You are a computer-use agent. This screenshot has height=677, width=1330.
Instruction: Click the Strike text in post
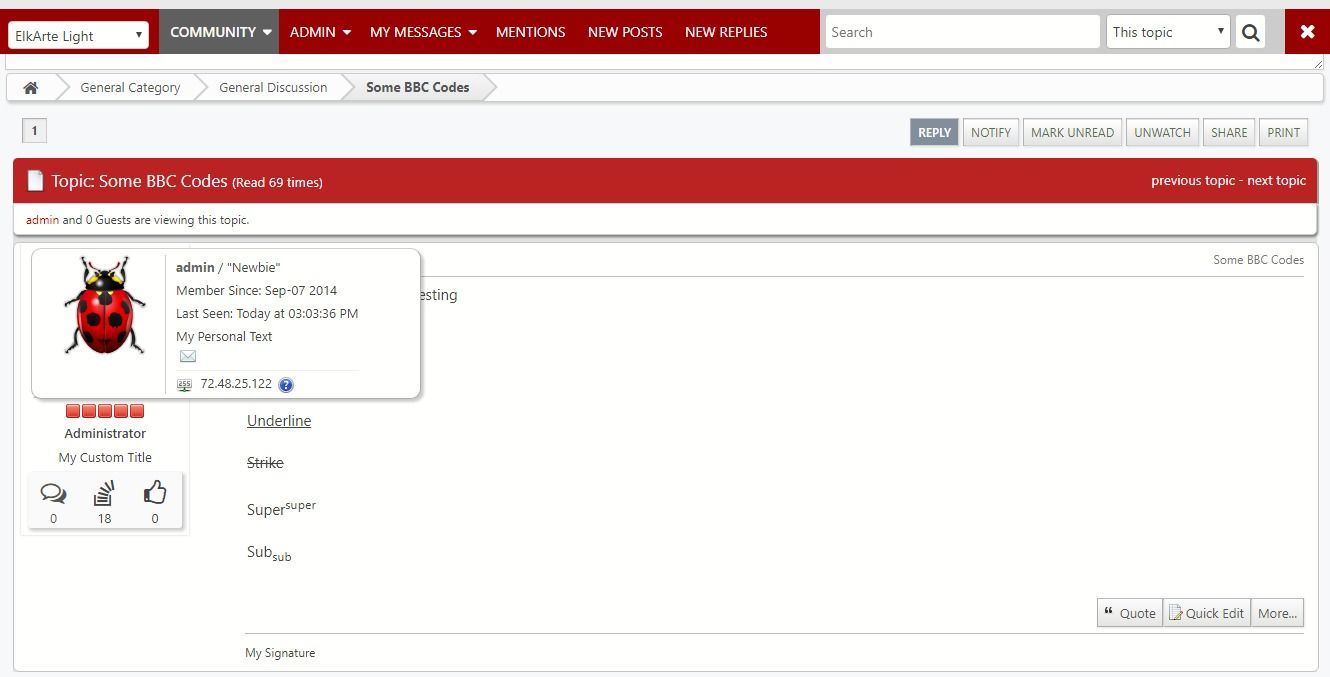[x=265, y=463]
